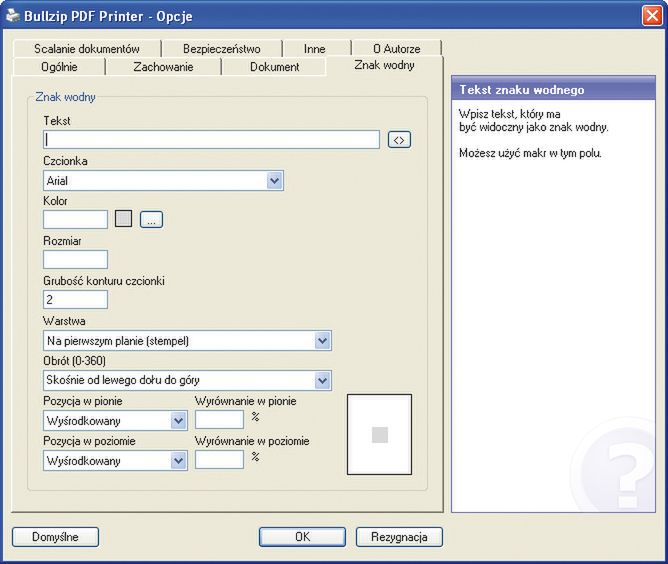Open Pozycja w poziomie dropdown
668x564 pixels.
point(178,460)
